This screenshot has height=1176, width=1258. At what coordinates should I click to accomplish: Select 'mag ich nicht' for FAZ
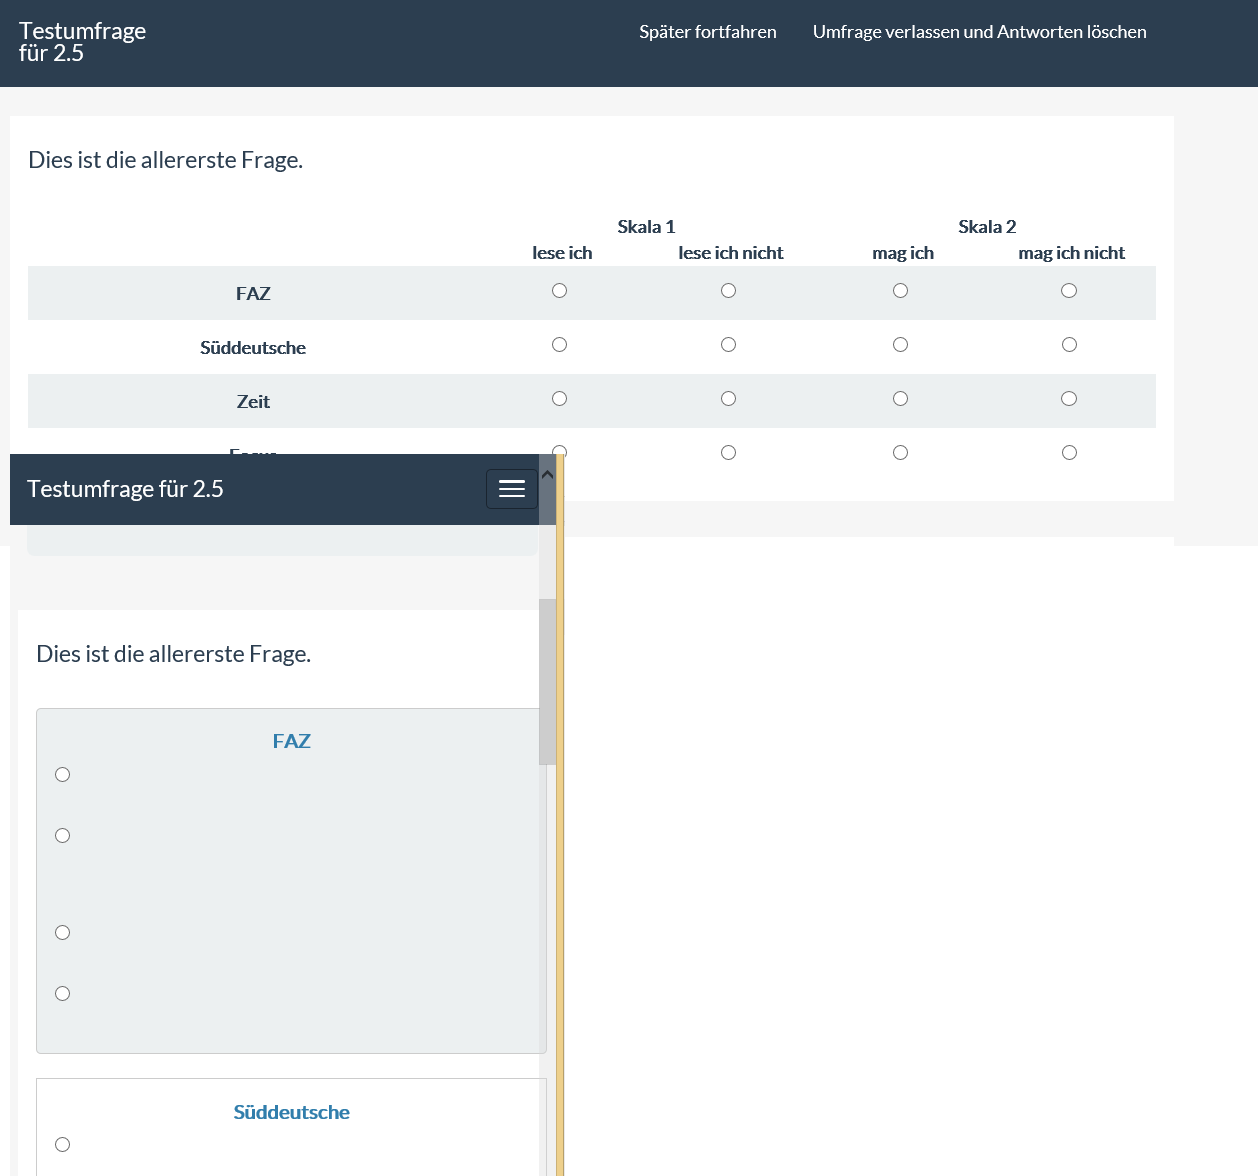coord(1069,291)
